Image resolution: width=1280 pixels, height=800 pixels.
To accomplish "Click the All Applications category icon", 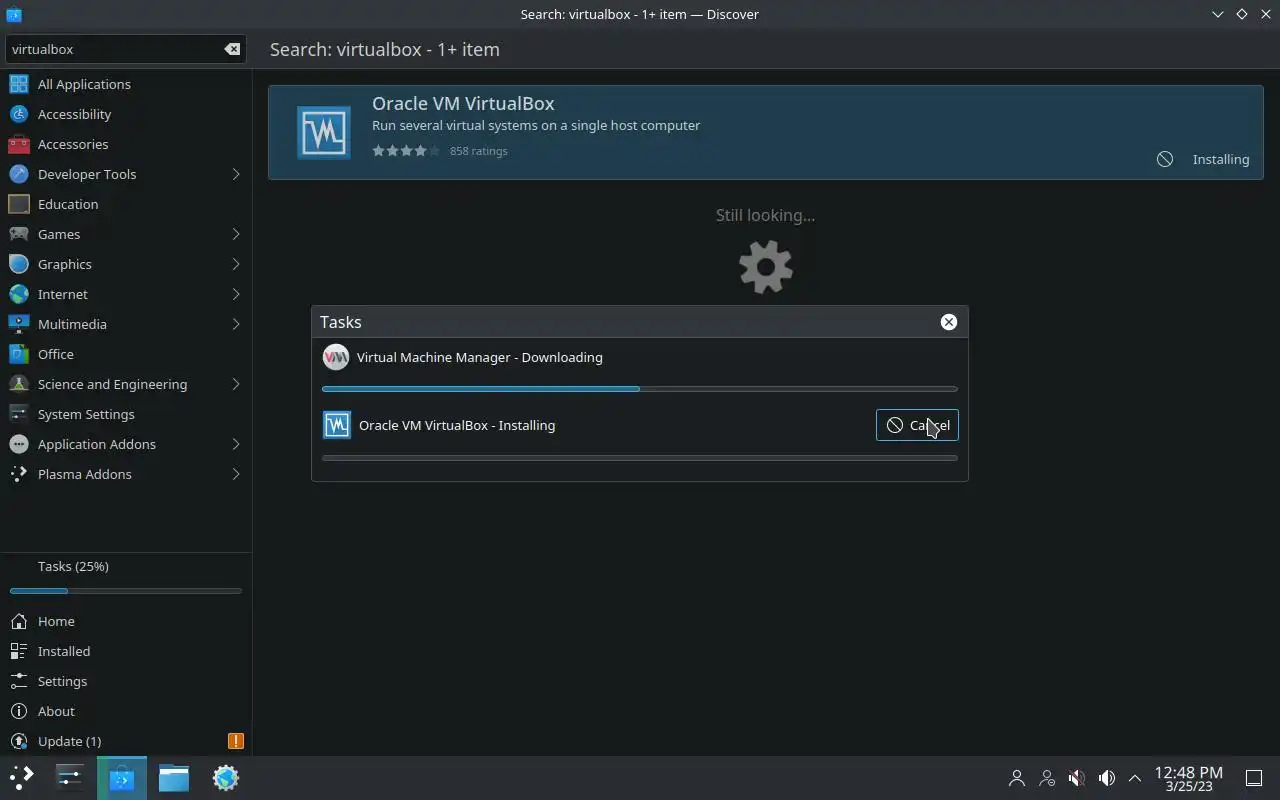I will point(19,84).
